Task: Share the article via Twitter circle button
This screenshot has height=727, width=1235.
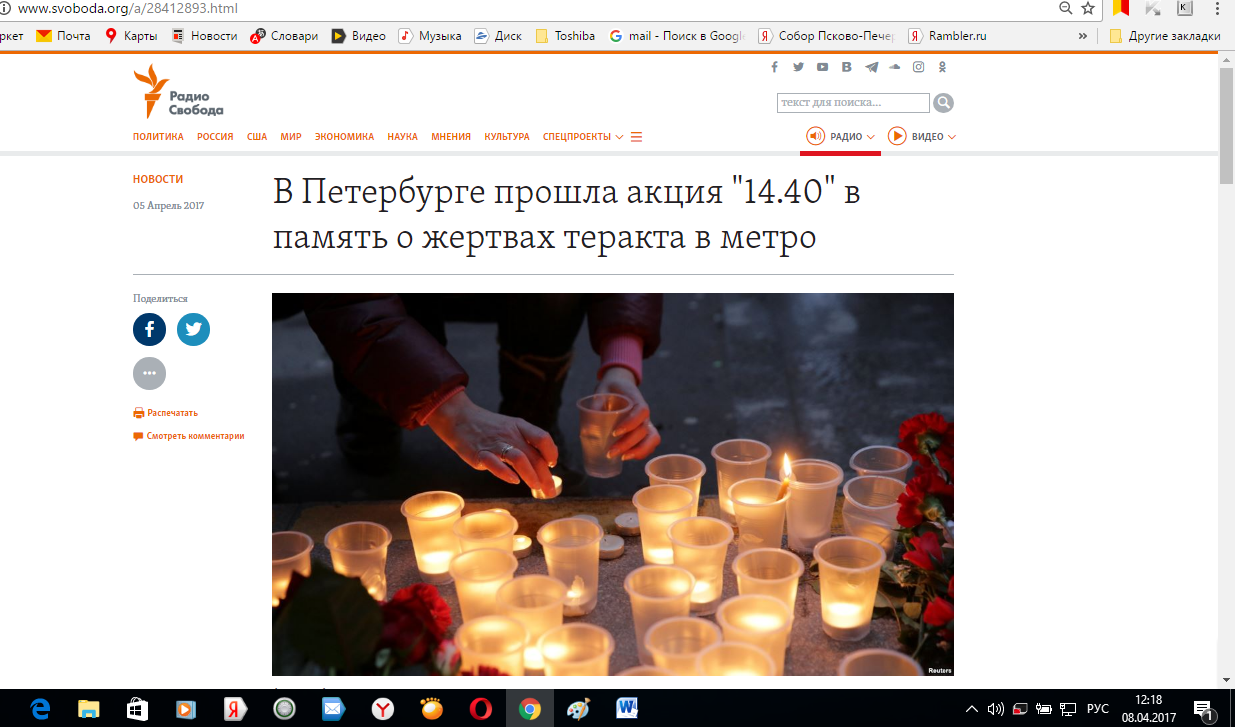Action: tap(193, 329)
